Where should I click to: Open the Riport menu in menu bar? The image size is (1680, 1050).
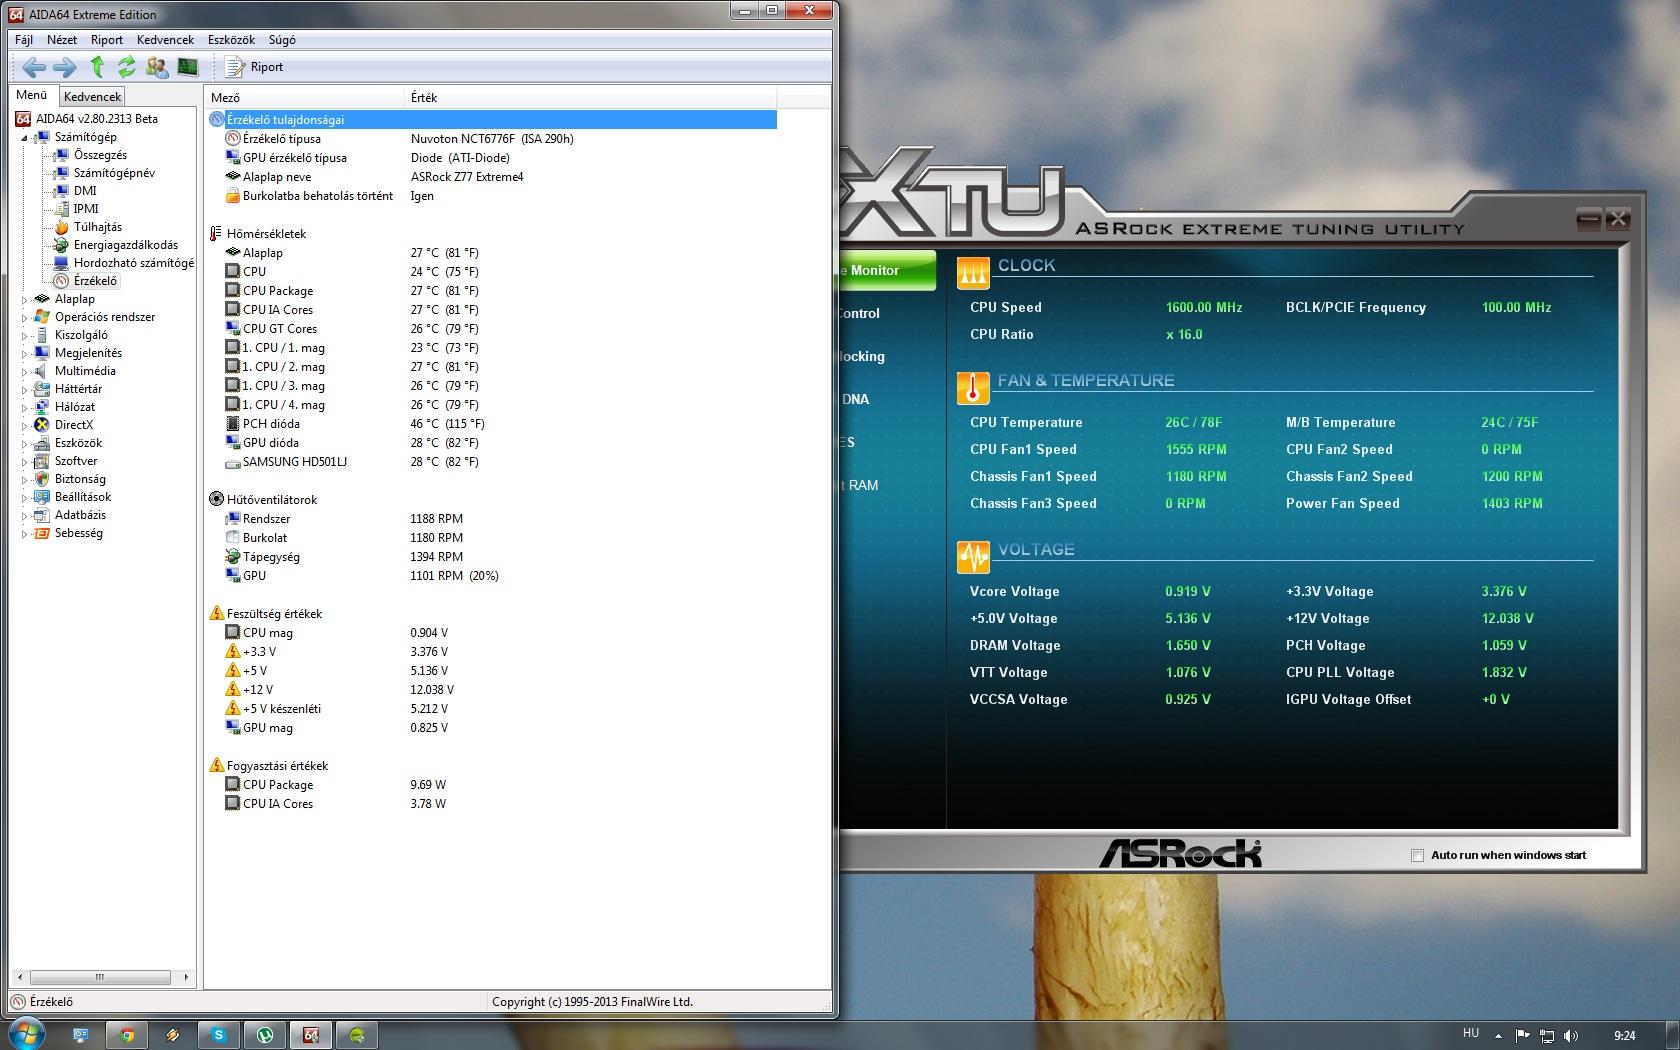click(107, 40)
